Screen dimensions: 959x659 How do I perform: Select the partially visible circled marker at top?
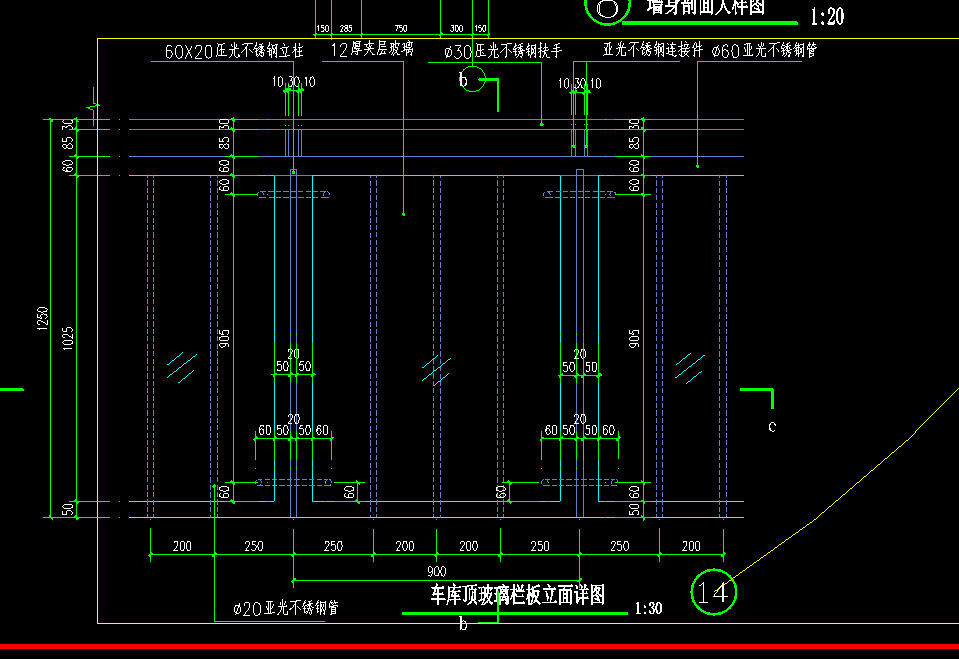point(607,9)
